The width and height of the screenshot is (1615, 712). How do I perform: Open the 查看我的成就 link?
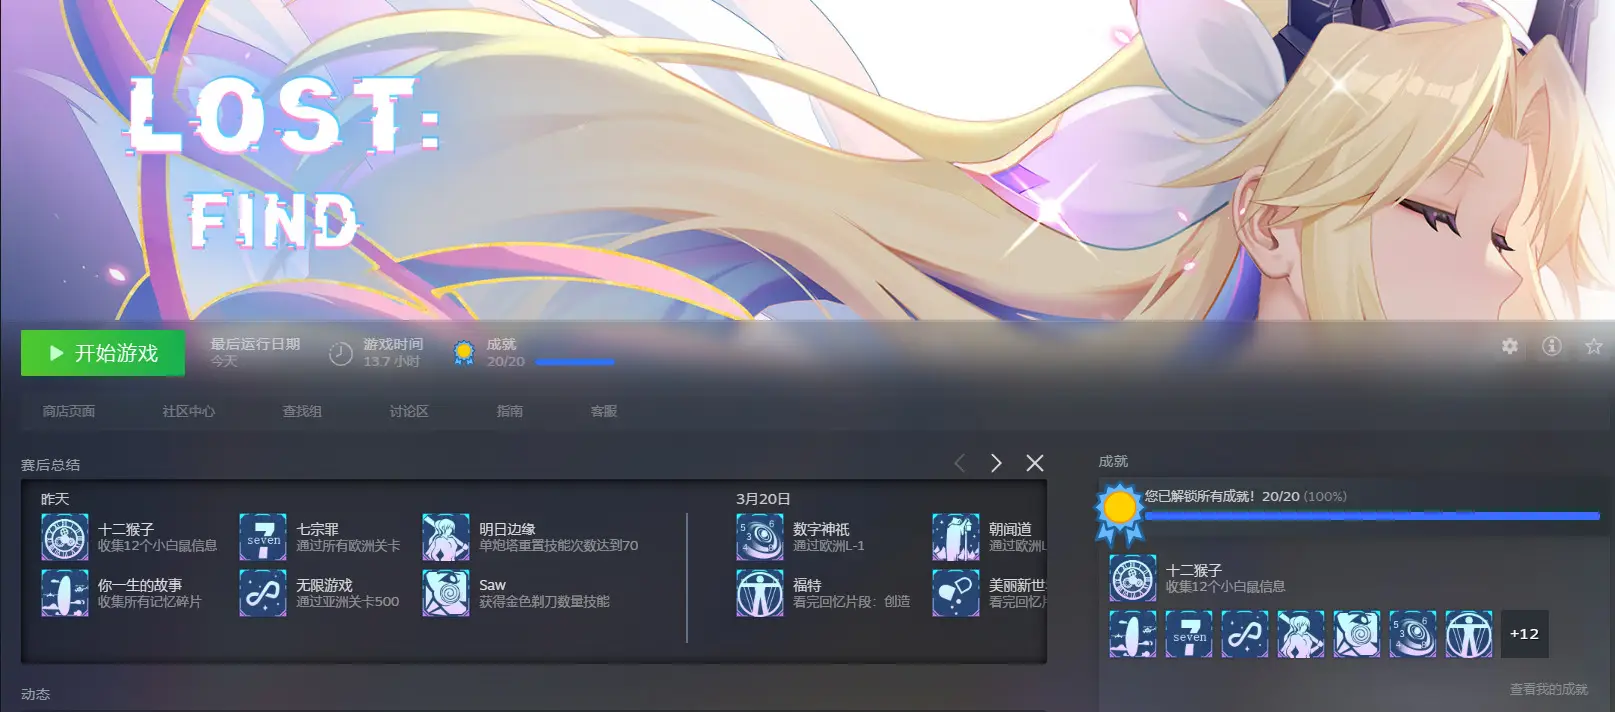[x=1549, y=689]
